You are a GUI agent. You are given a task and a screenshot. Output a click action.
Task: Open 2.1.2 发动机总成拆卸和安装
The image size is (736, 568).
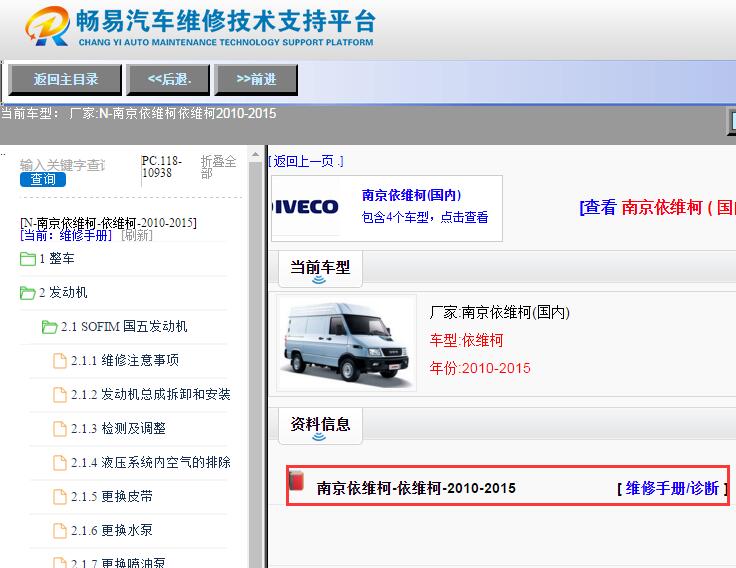[151, 394]
